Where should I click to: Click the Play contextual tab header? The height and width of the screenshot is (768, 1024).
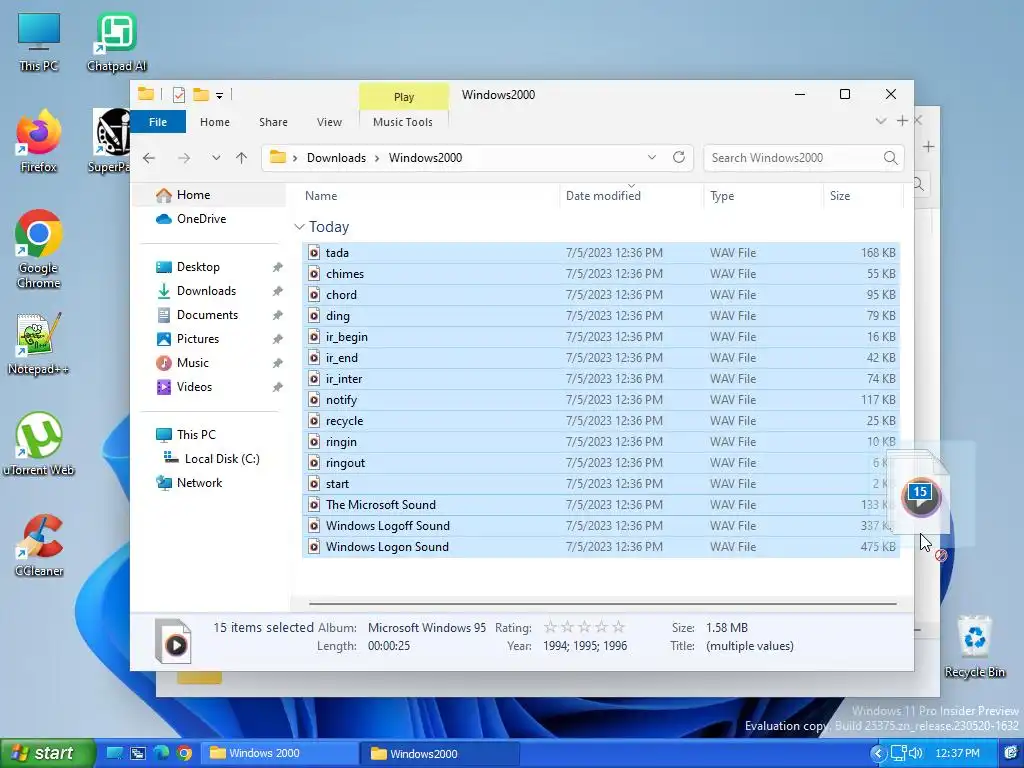pyautogui.click(x=404, y=97)
